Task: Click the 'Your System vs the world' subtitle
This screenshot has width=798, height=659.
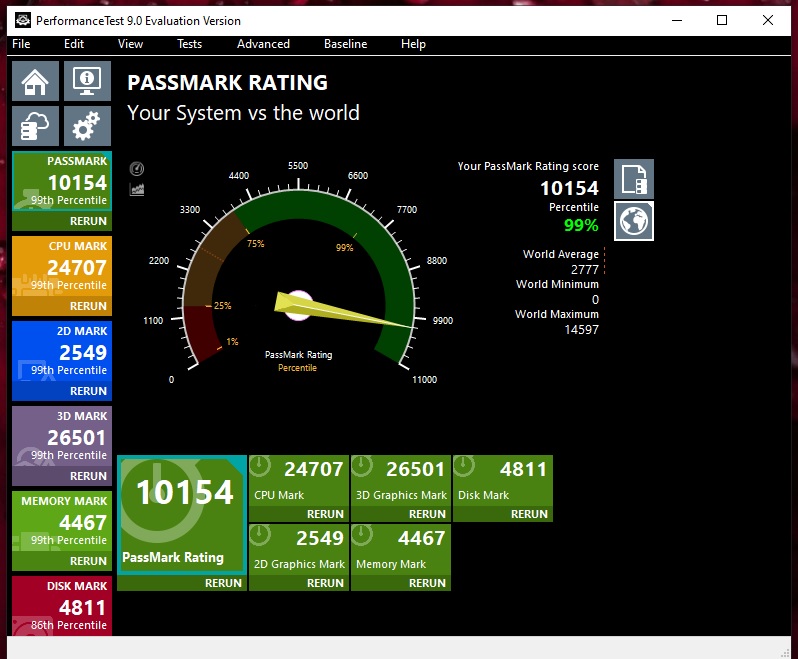Action: tap(243, 113)
